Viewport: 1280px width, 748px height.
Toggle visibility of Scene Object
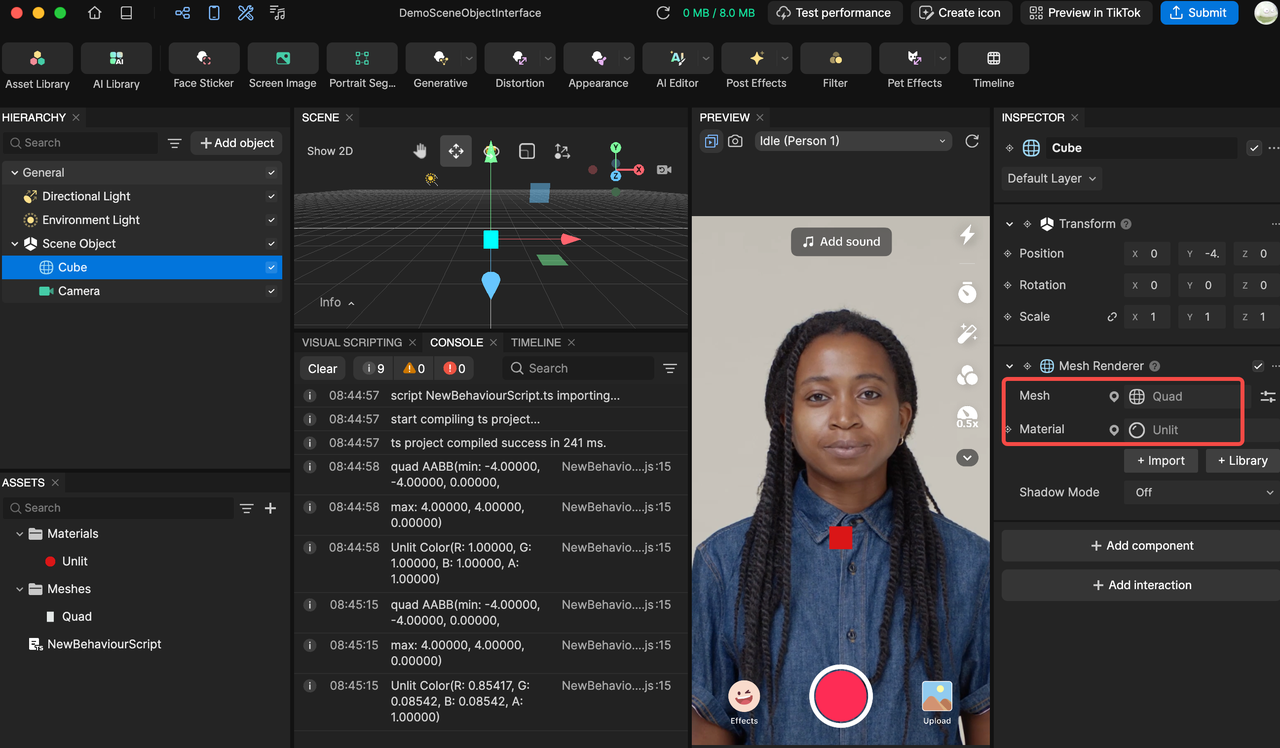point(271,244)
